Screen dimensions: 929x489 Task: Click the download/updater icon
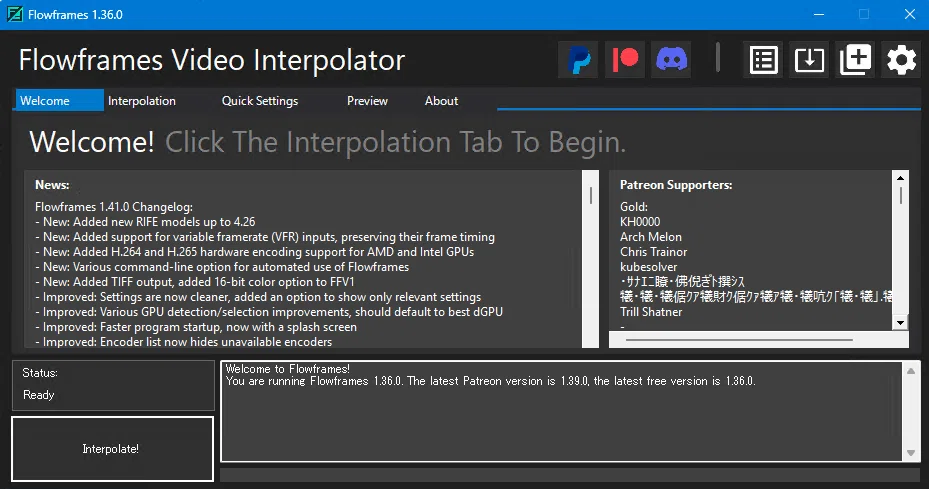[809, 60]
